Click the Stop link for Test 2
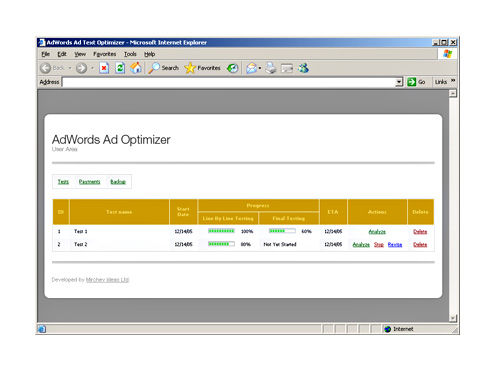The width and height of the screenshot is (500, 375). [x=379, y=244]
